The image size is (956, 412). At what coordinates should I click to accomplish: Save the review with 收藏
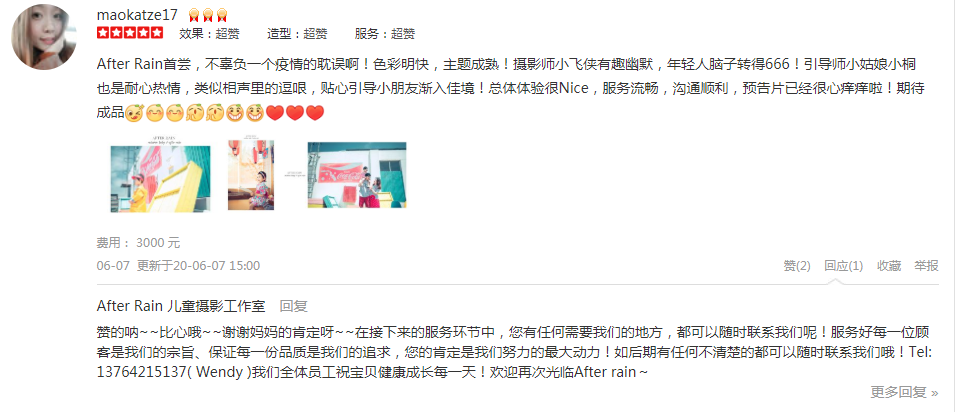(x=889, y=266)
